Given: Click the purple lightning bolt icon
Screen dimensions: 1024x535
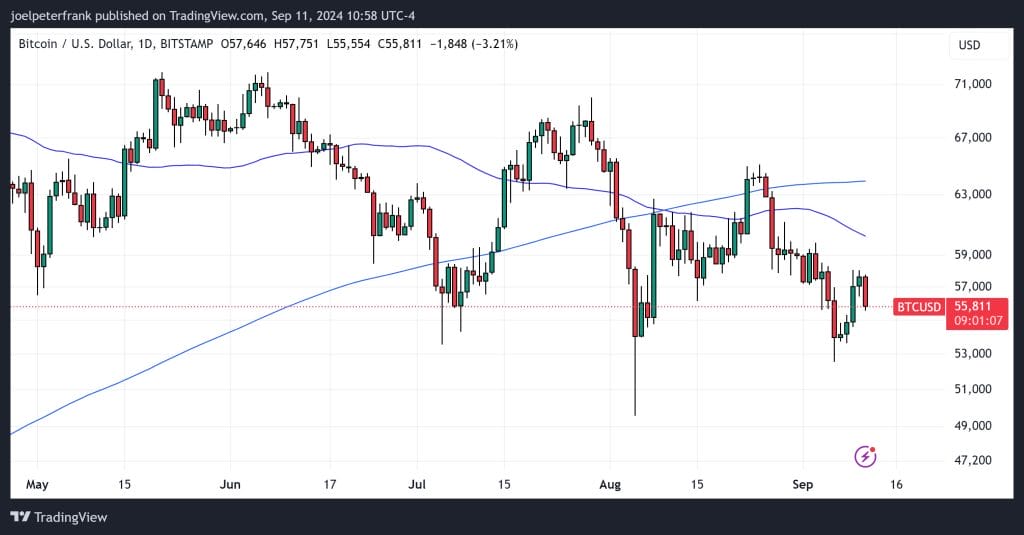Looking at the screenshot, I should click(866, 457).
